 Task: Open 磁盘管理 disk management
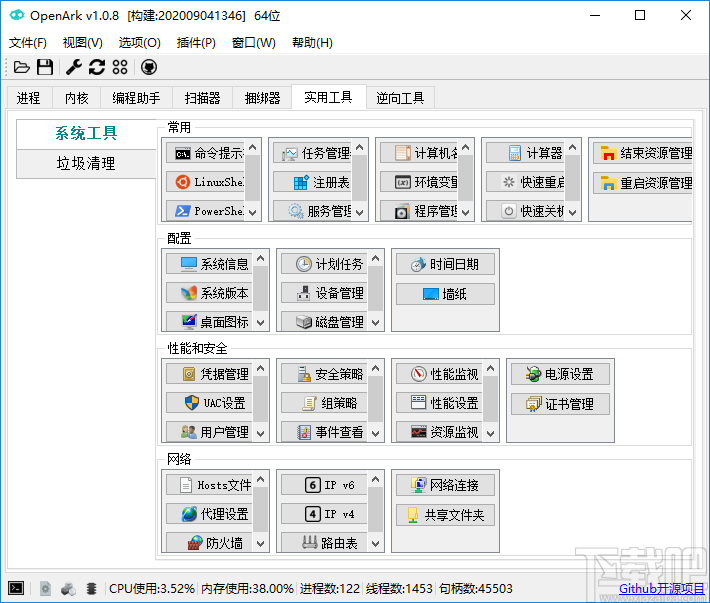tap(324, 321)
